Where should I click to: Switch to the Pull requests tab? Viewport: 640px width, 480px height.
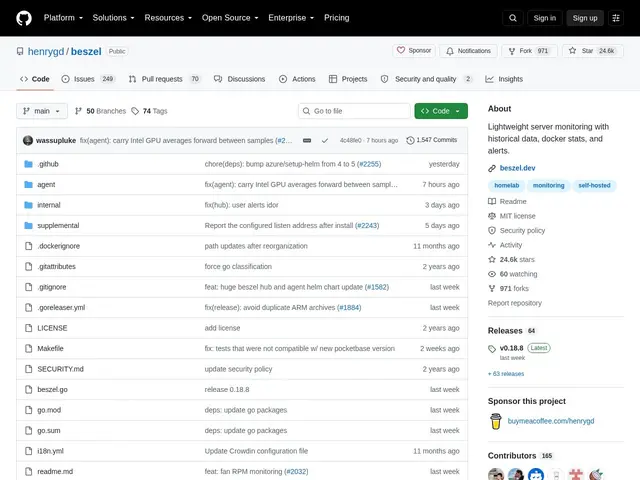(x=164, y=79)
